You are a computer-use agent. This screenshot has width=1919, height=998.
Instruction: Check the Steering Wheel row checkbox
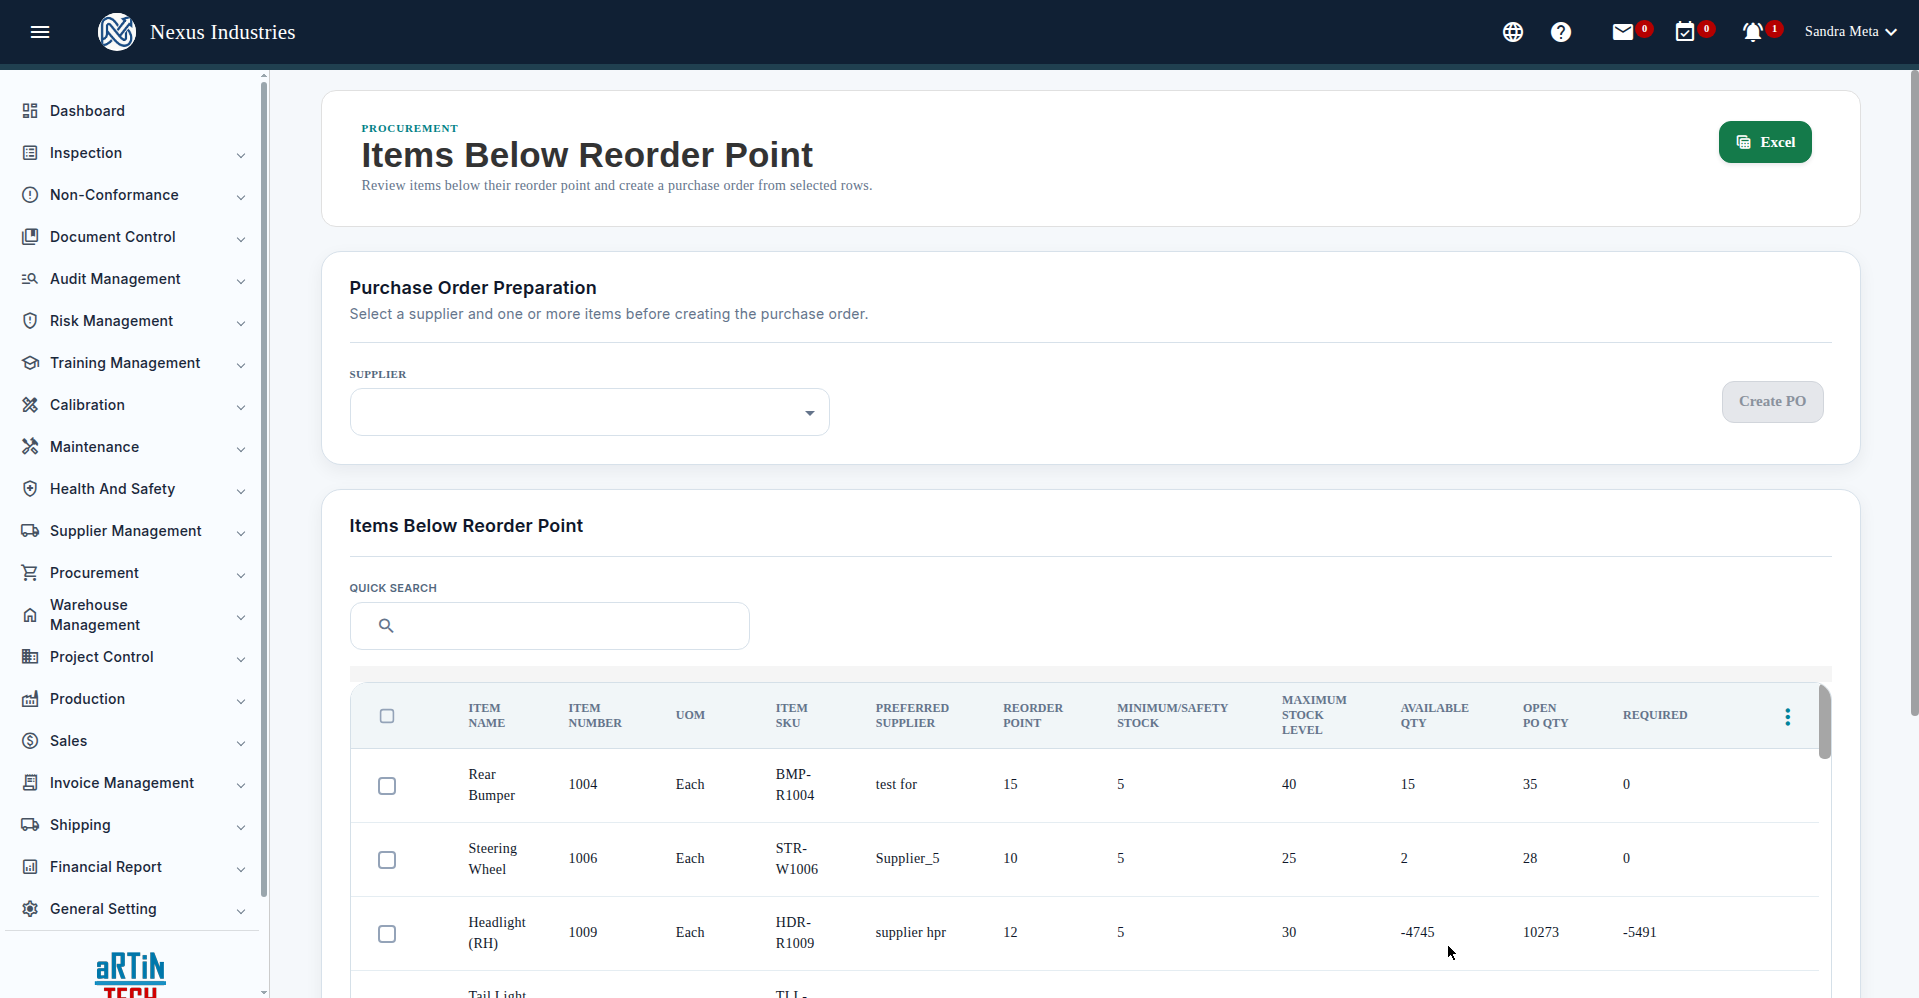387,860
